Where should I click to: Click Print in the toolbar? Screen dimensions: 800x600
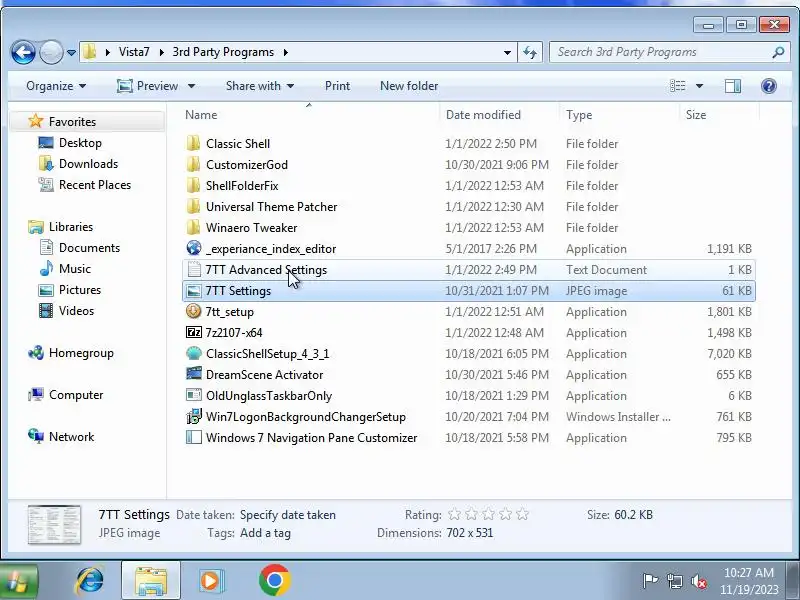[x=337, y=86]
